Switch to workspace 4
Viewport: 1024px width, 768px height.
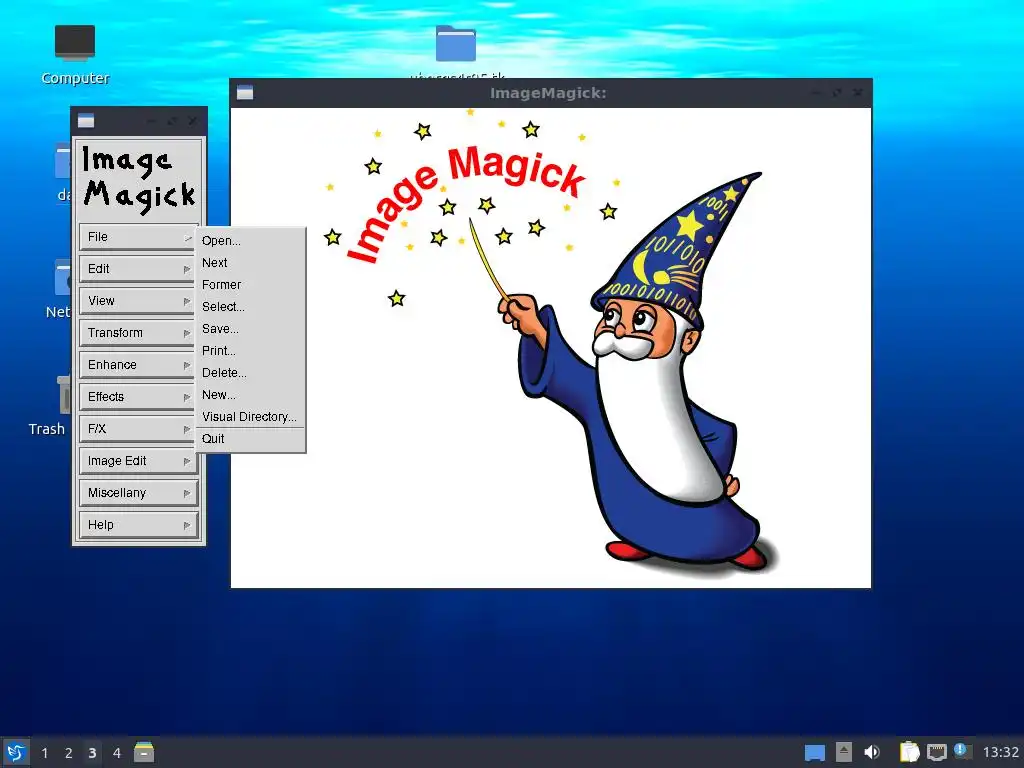point(116,753)
